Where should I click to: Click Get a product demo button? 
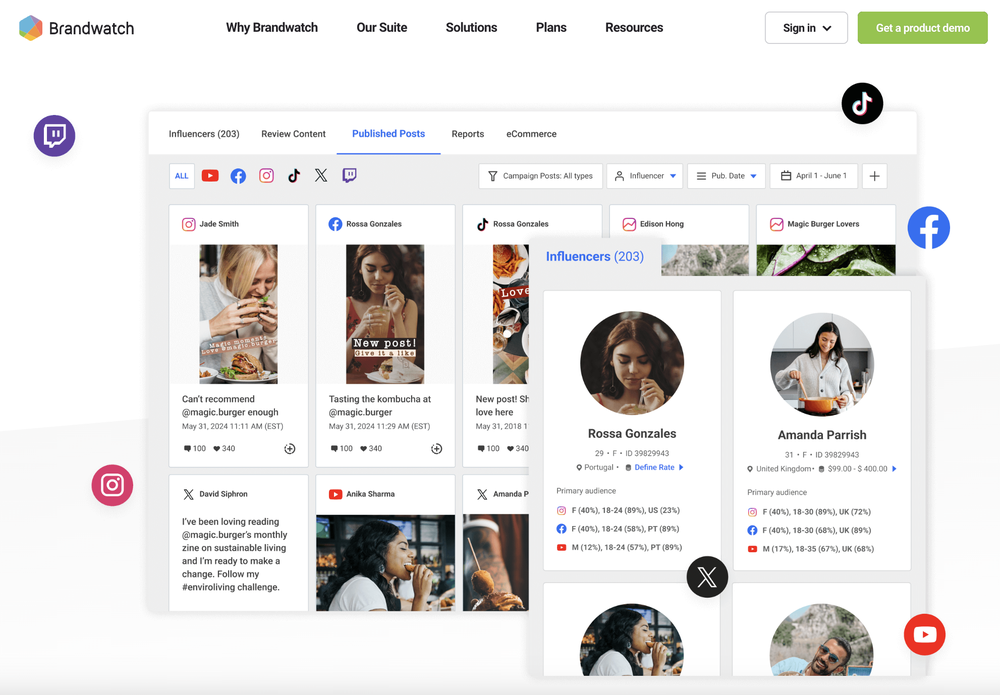click(922, 28)
